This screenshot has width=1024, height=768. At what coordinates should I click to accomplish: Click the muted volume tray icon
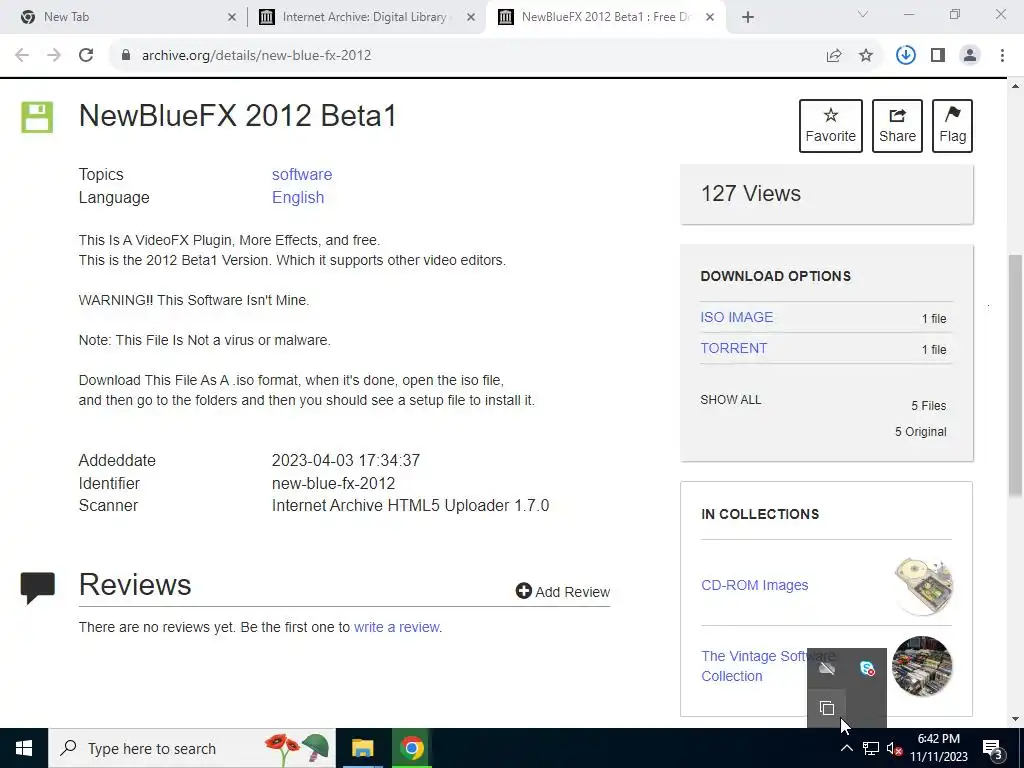pos(894,749)
